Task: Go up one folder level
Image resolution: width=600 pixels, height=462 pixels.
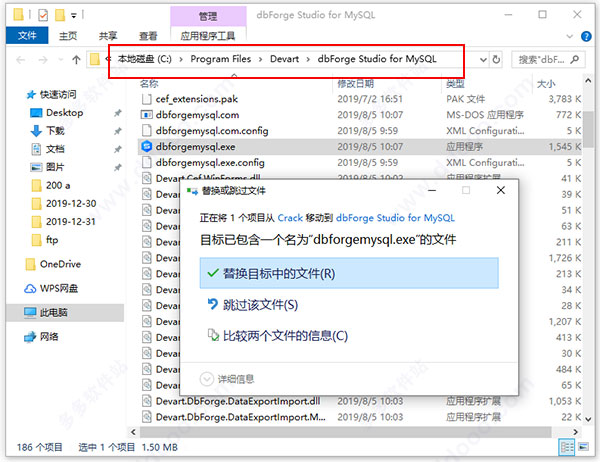Action: [x=76, y=60]
